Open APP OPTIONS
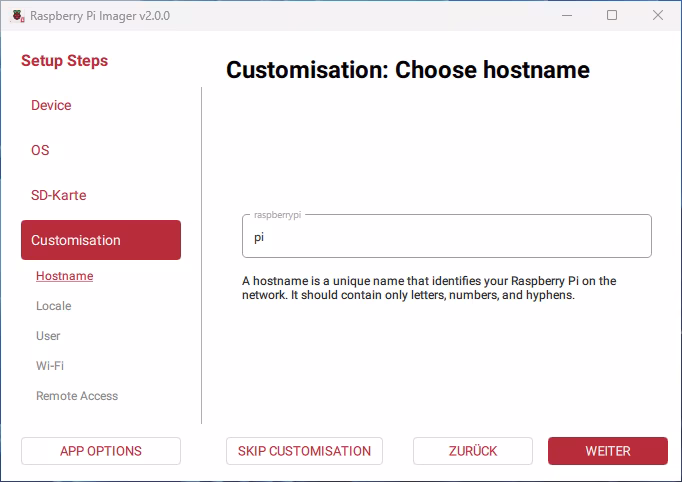 [100, 451]
